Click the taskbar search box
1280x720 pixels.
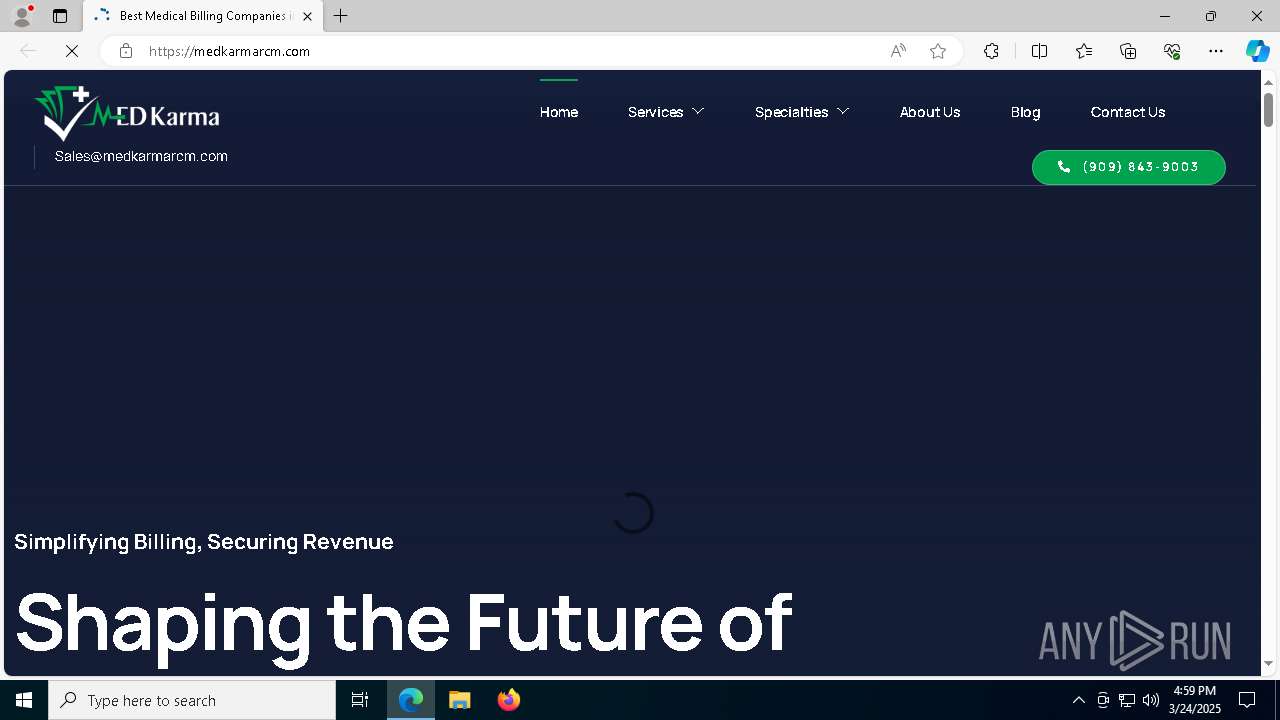coord(192,700)
